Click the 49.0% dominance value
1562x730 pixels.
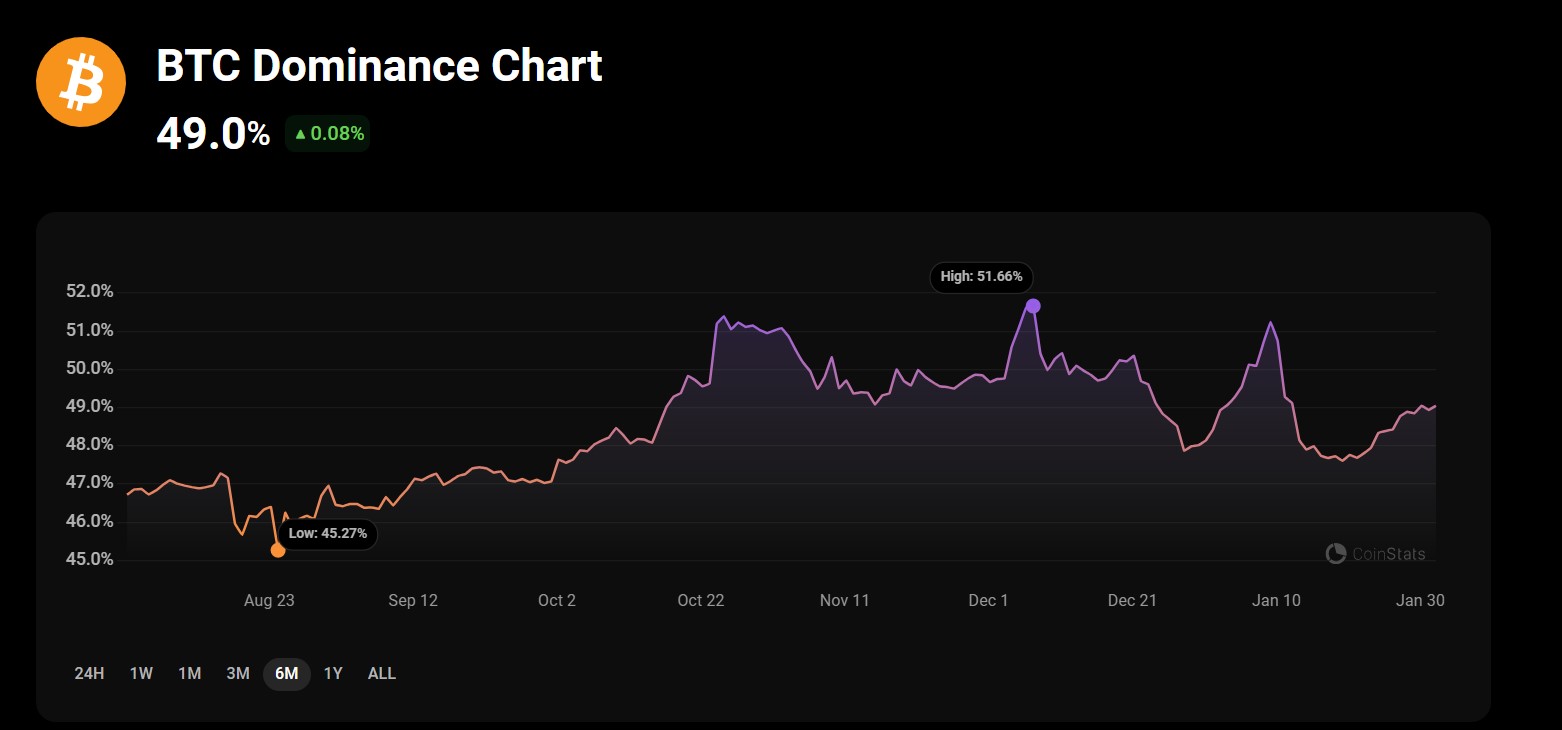click(213, 134)
